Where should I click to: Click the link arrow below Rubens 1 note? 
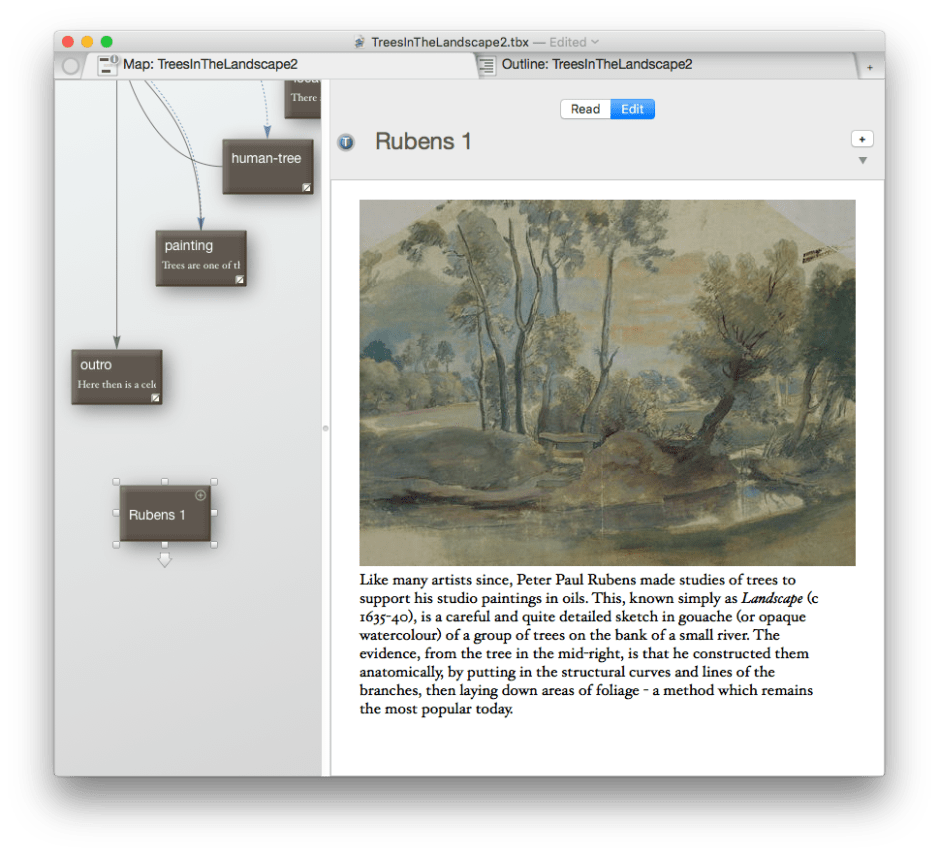[165, 560]
